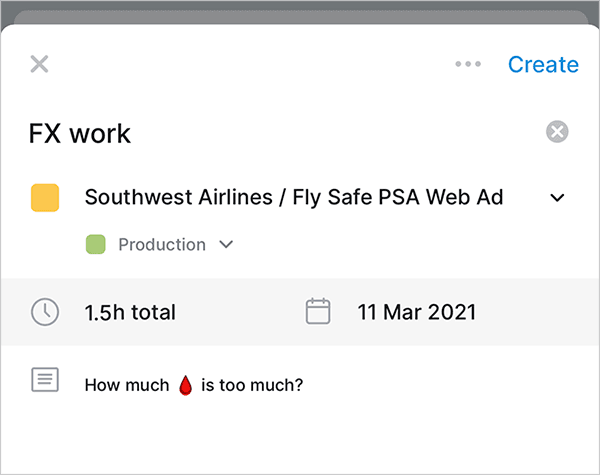Click the notes icon

tap(45, 380)
